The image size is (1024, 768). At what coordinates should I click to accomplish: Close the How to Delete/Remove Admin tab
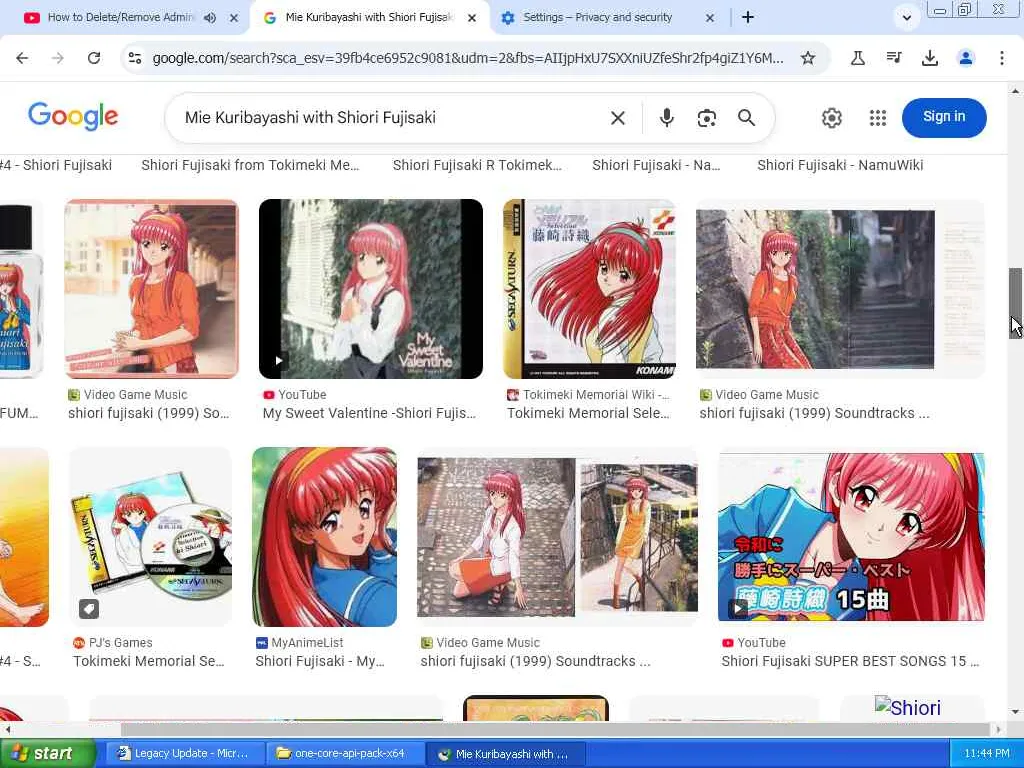pos(234,18)
